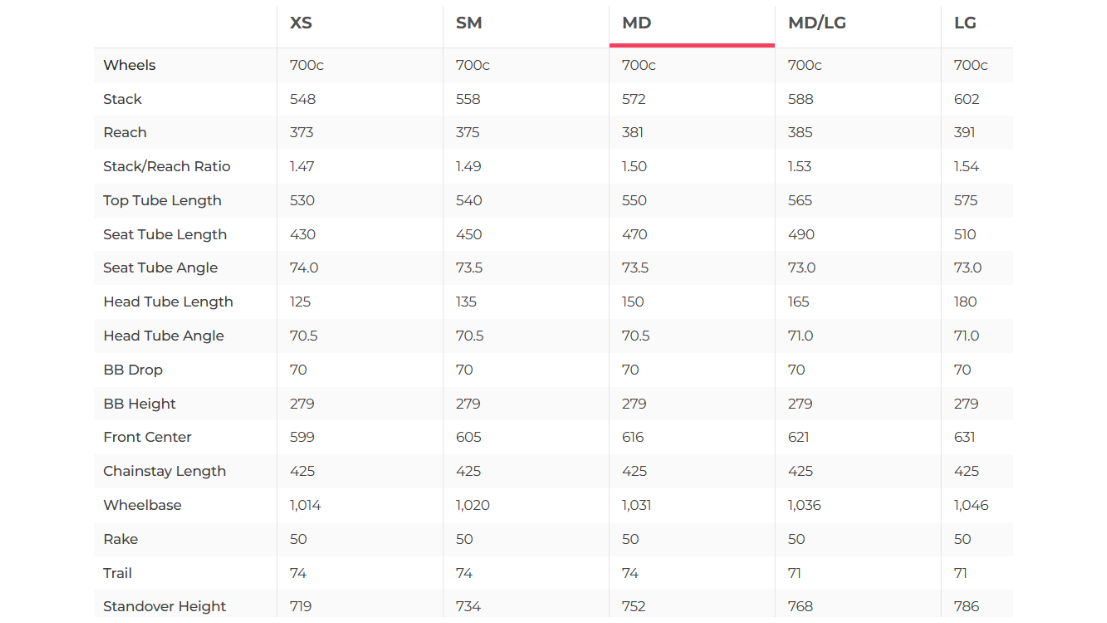Click the Chainstay Length row label
1107x623 pixels.
coord(165,471)
